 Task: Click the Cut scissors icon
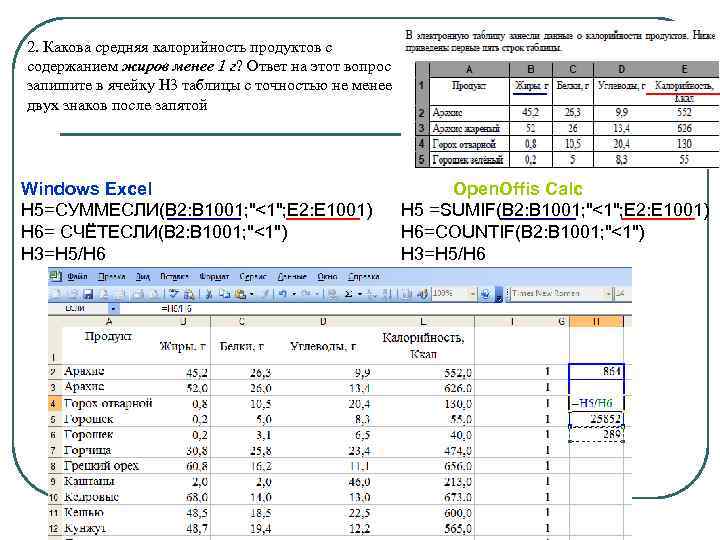point(209,294)
